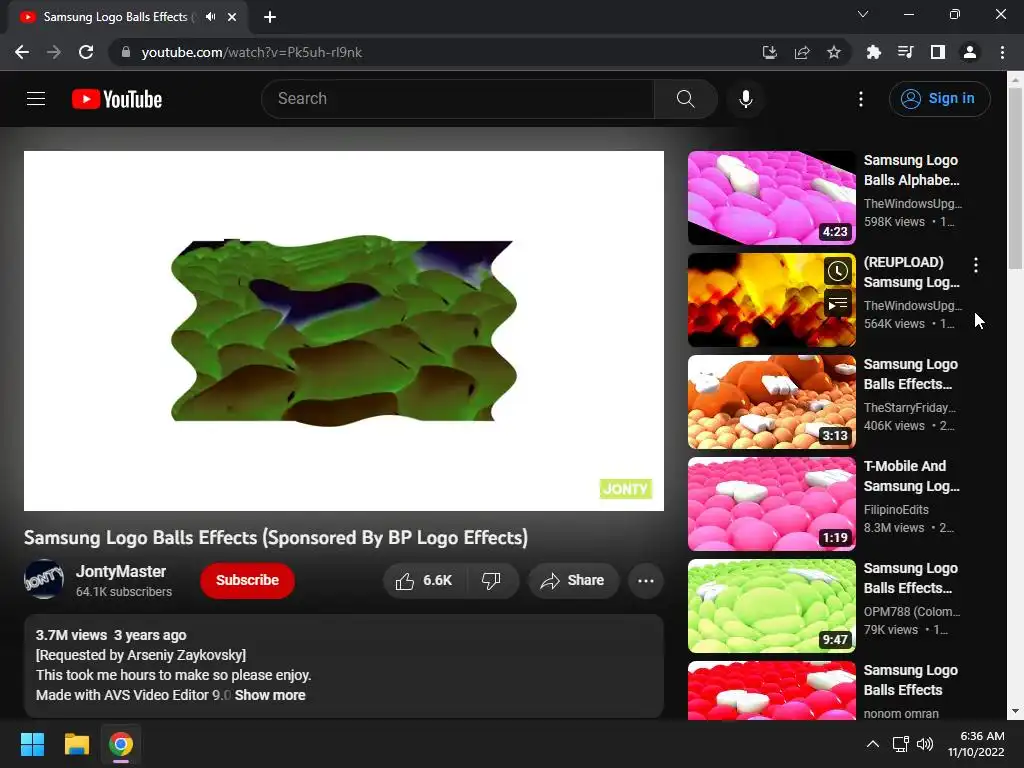
Task: Open JontyMaster channel name link
Action: tap(121, 571)
